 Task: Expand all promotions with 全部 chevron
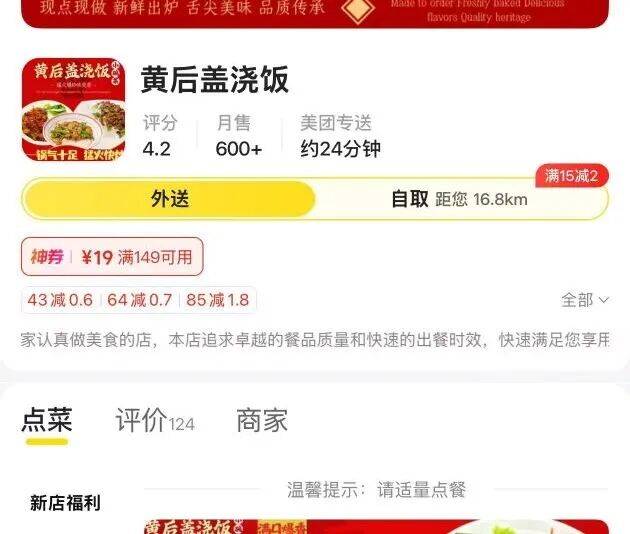(x=585, y=300)
